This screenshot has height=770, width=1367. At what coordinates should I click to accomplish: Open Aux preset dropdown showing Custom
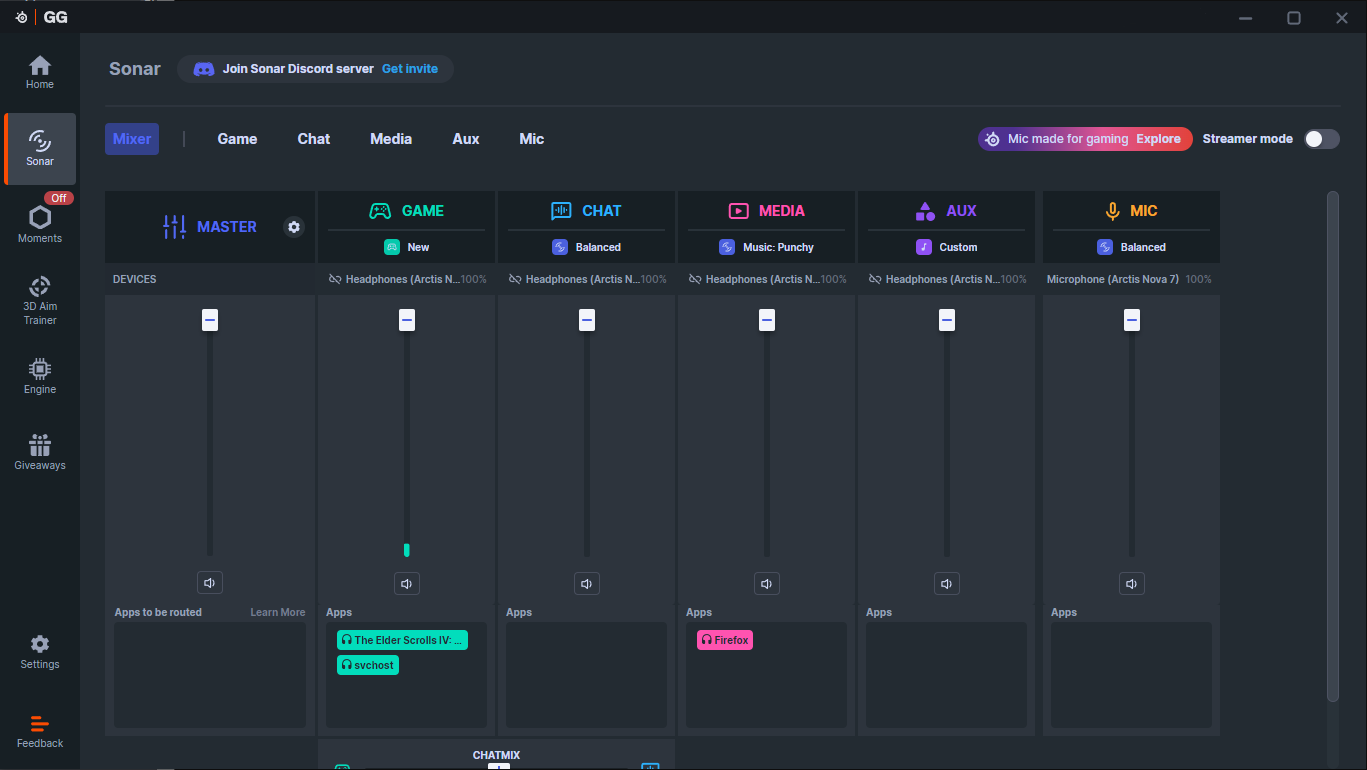pos(947,247)
